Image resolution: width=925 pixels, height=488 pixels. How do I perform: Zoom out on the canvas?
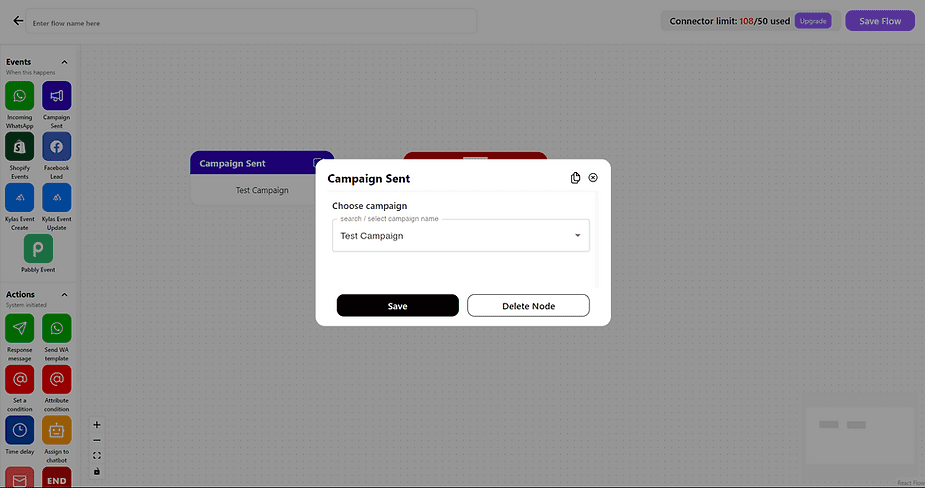97,440
